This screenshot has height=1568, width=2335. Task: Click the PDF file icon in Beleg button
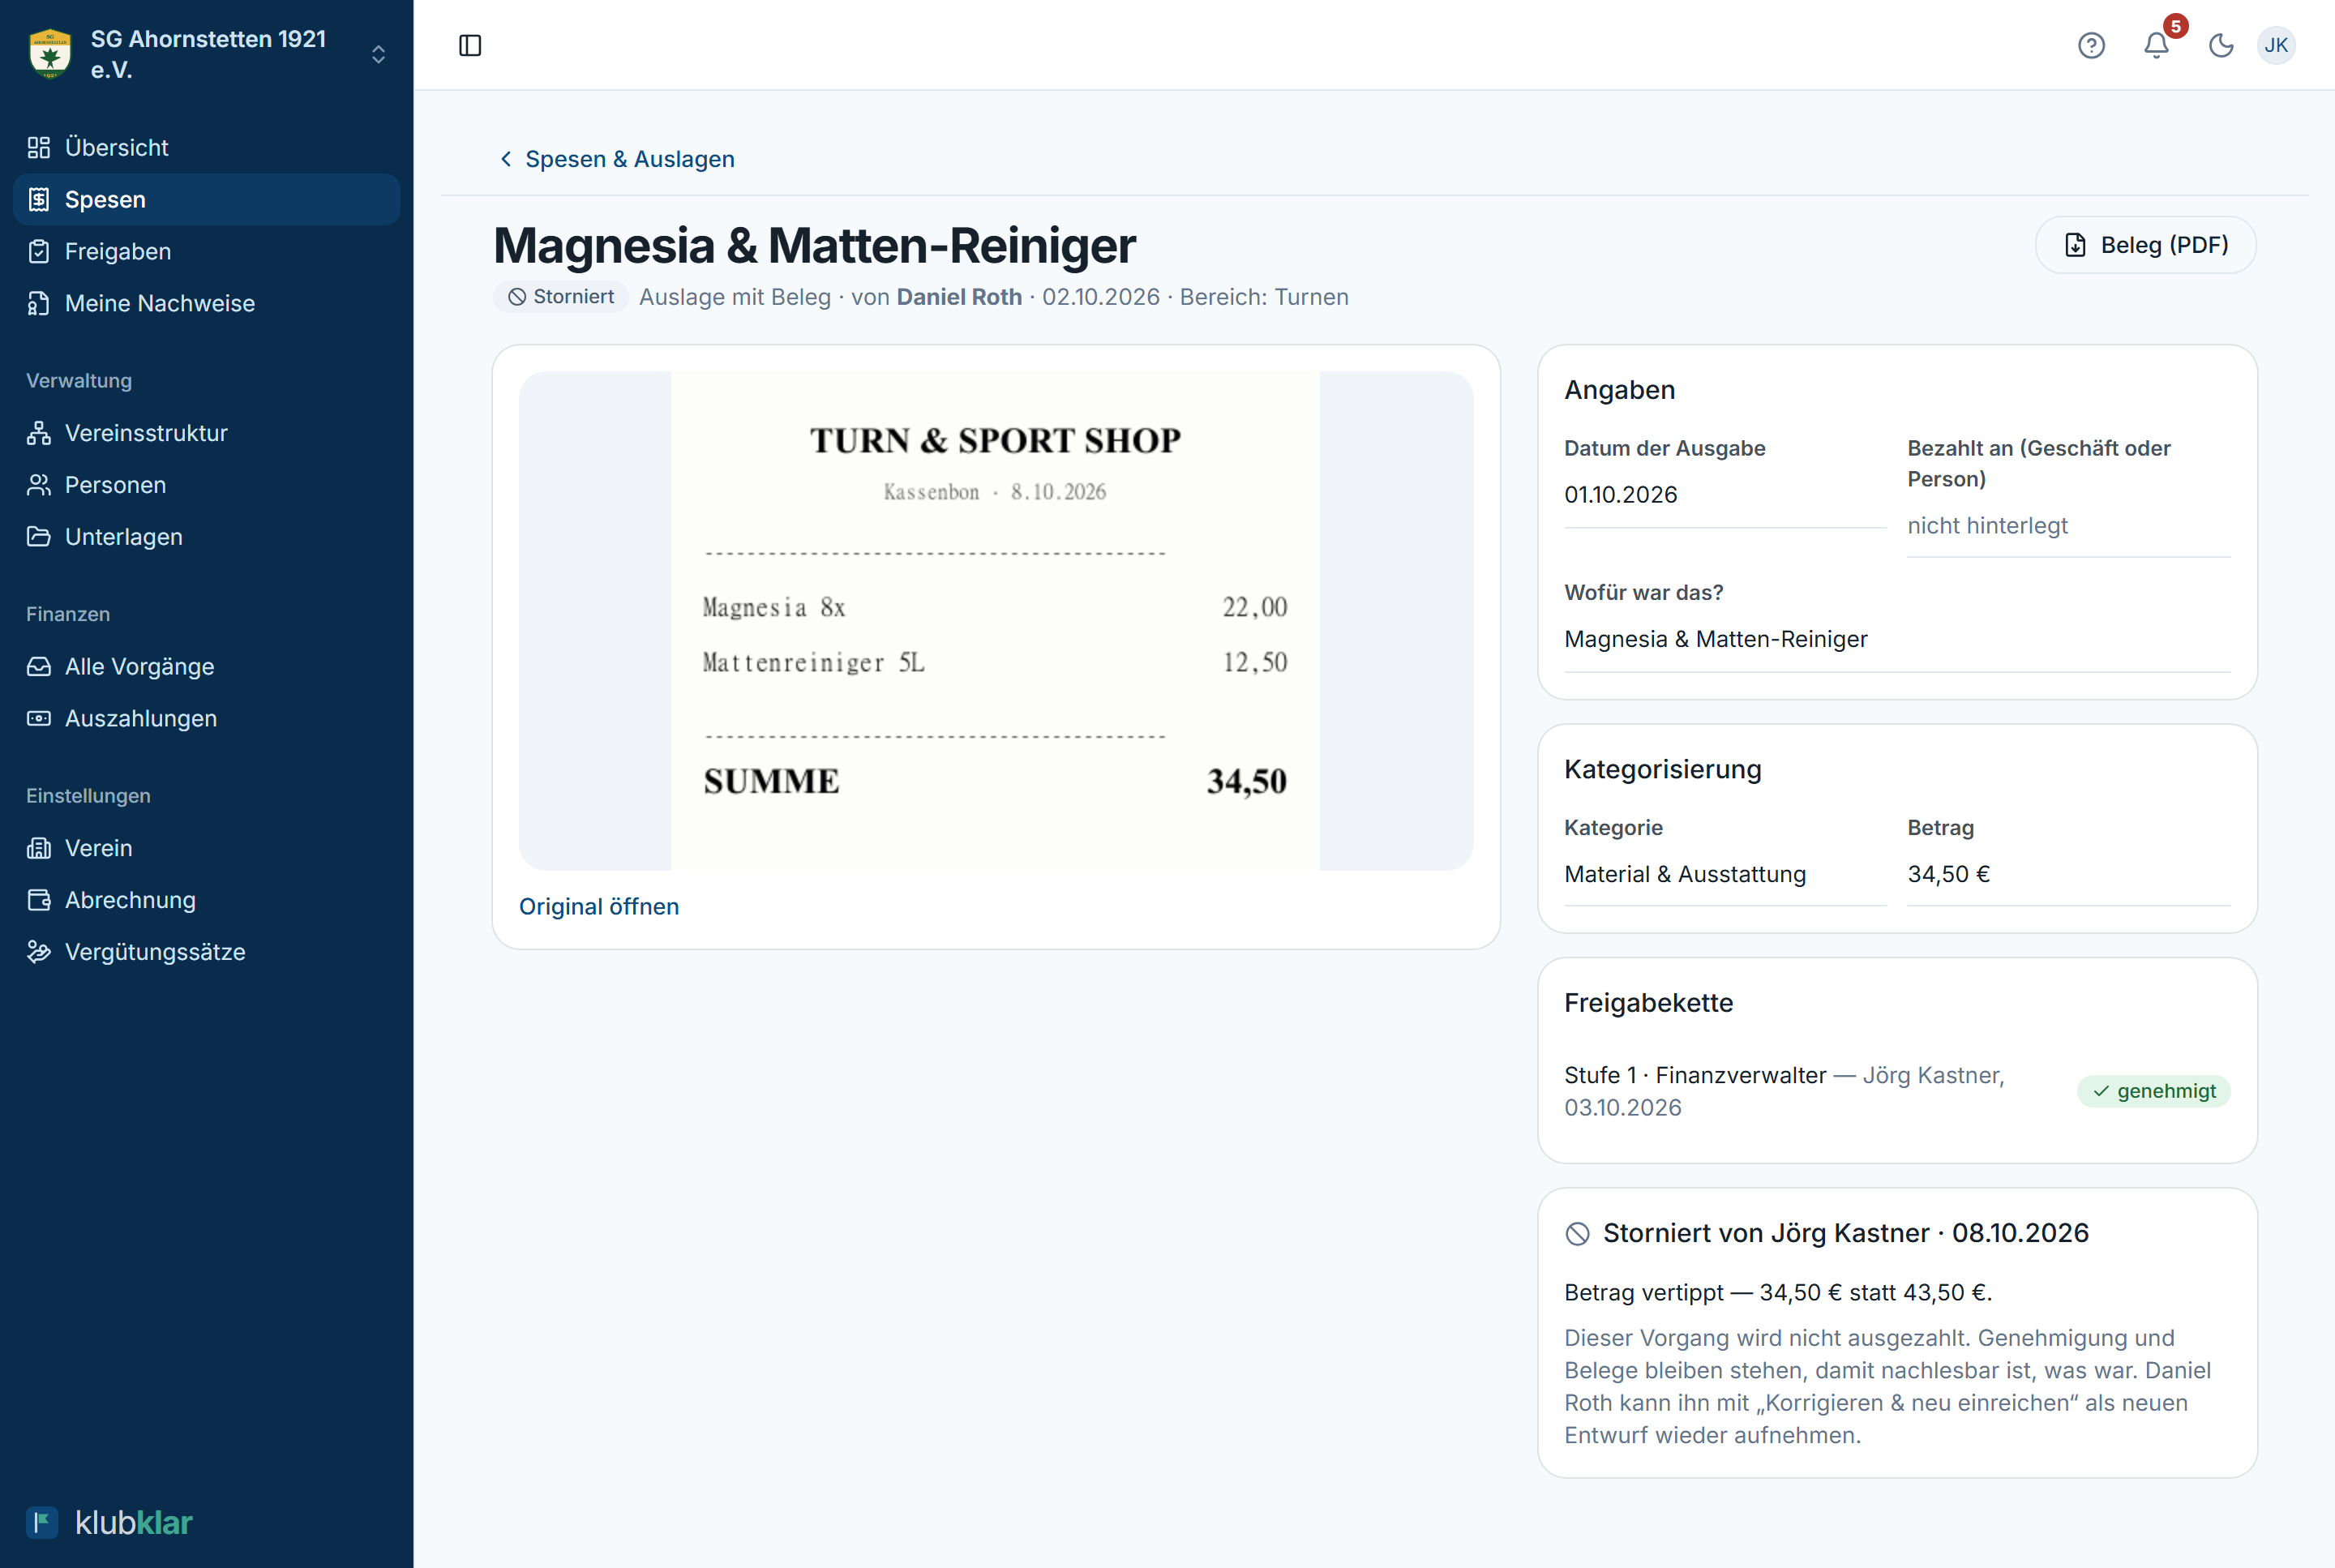pyautogui.click(x=2075, y=245)
